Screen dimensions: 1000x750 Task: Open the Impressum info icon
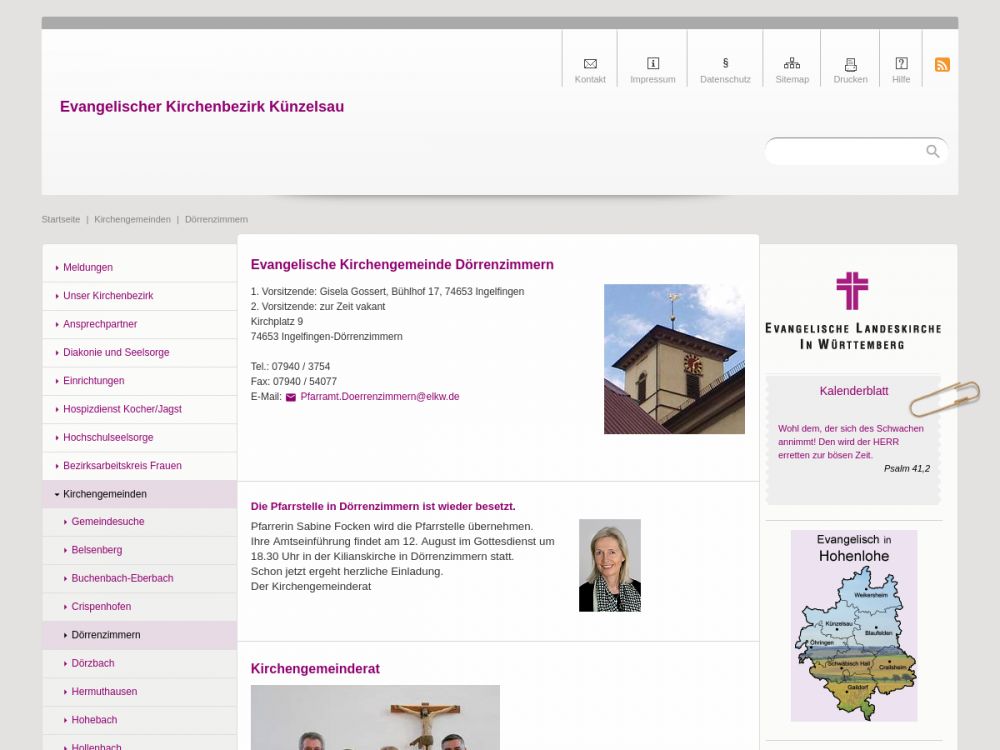[653, 64]
